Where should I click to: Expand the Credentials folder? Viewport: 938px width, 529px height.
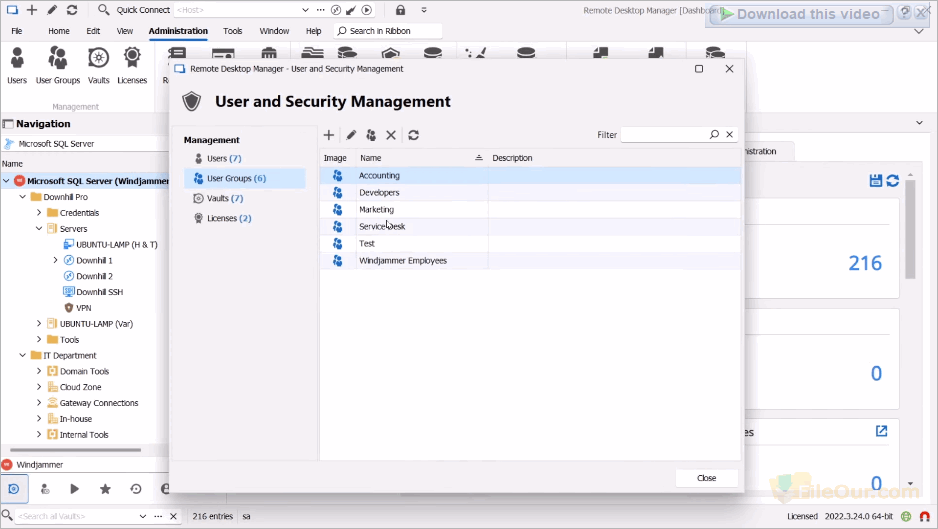click(39, 212)
